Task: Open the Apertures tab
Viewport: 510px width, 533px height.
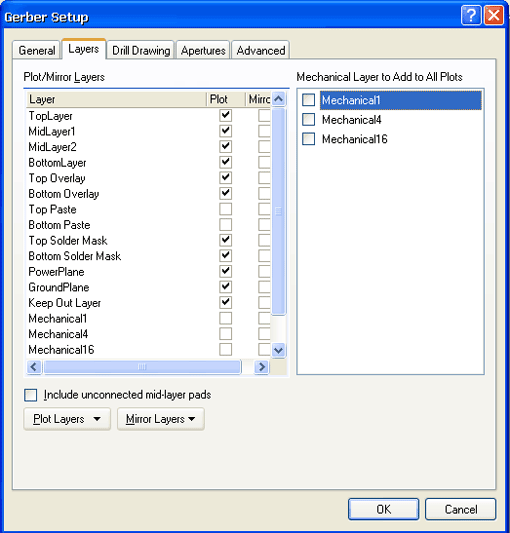Action: tap(203, 50)
